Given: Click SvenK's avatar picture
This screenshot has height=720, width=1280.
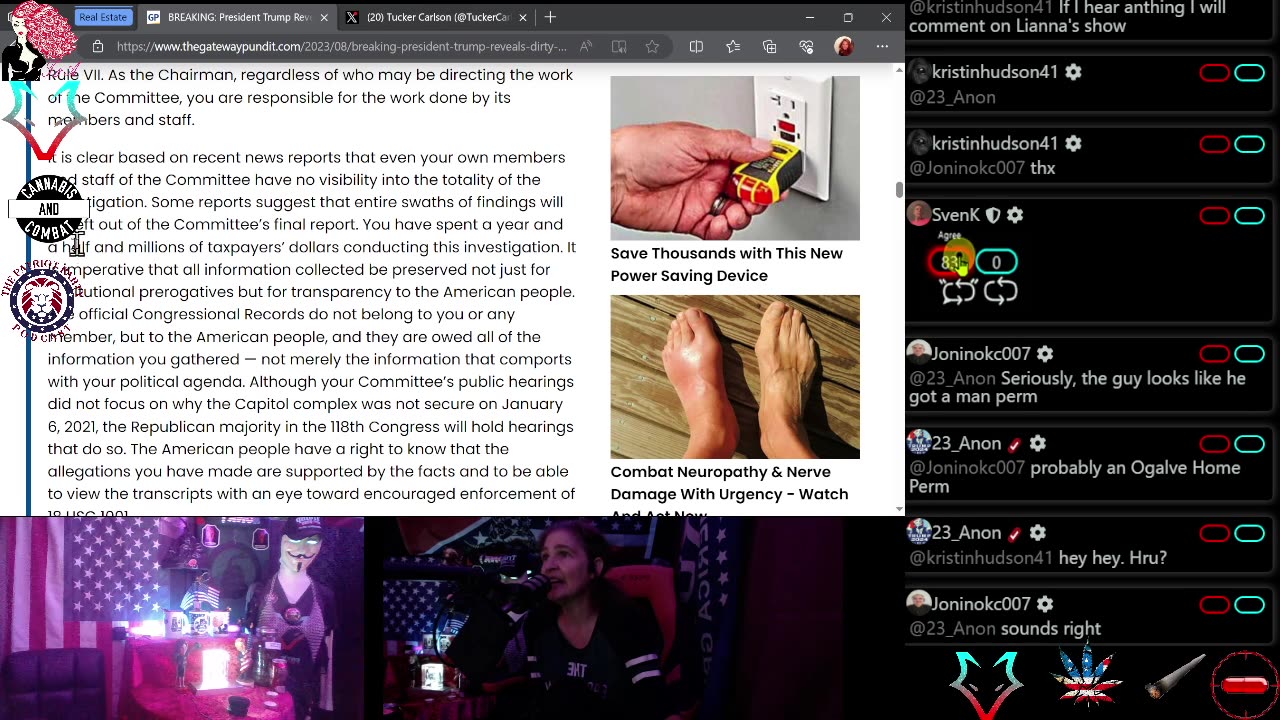Looking at the screenshot, I should coord(918,214).
